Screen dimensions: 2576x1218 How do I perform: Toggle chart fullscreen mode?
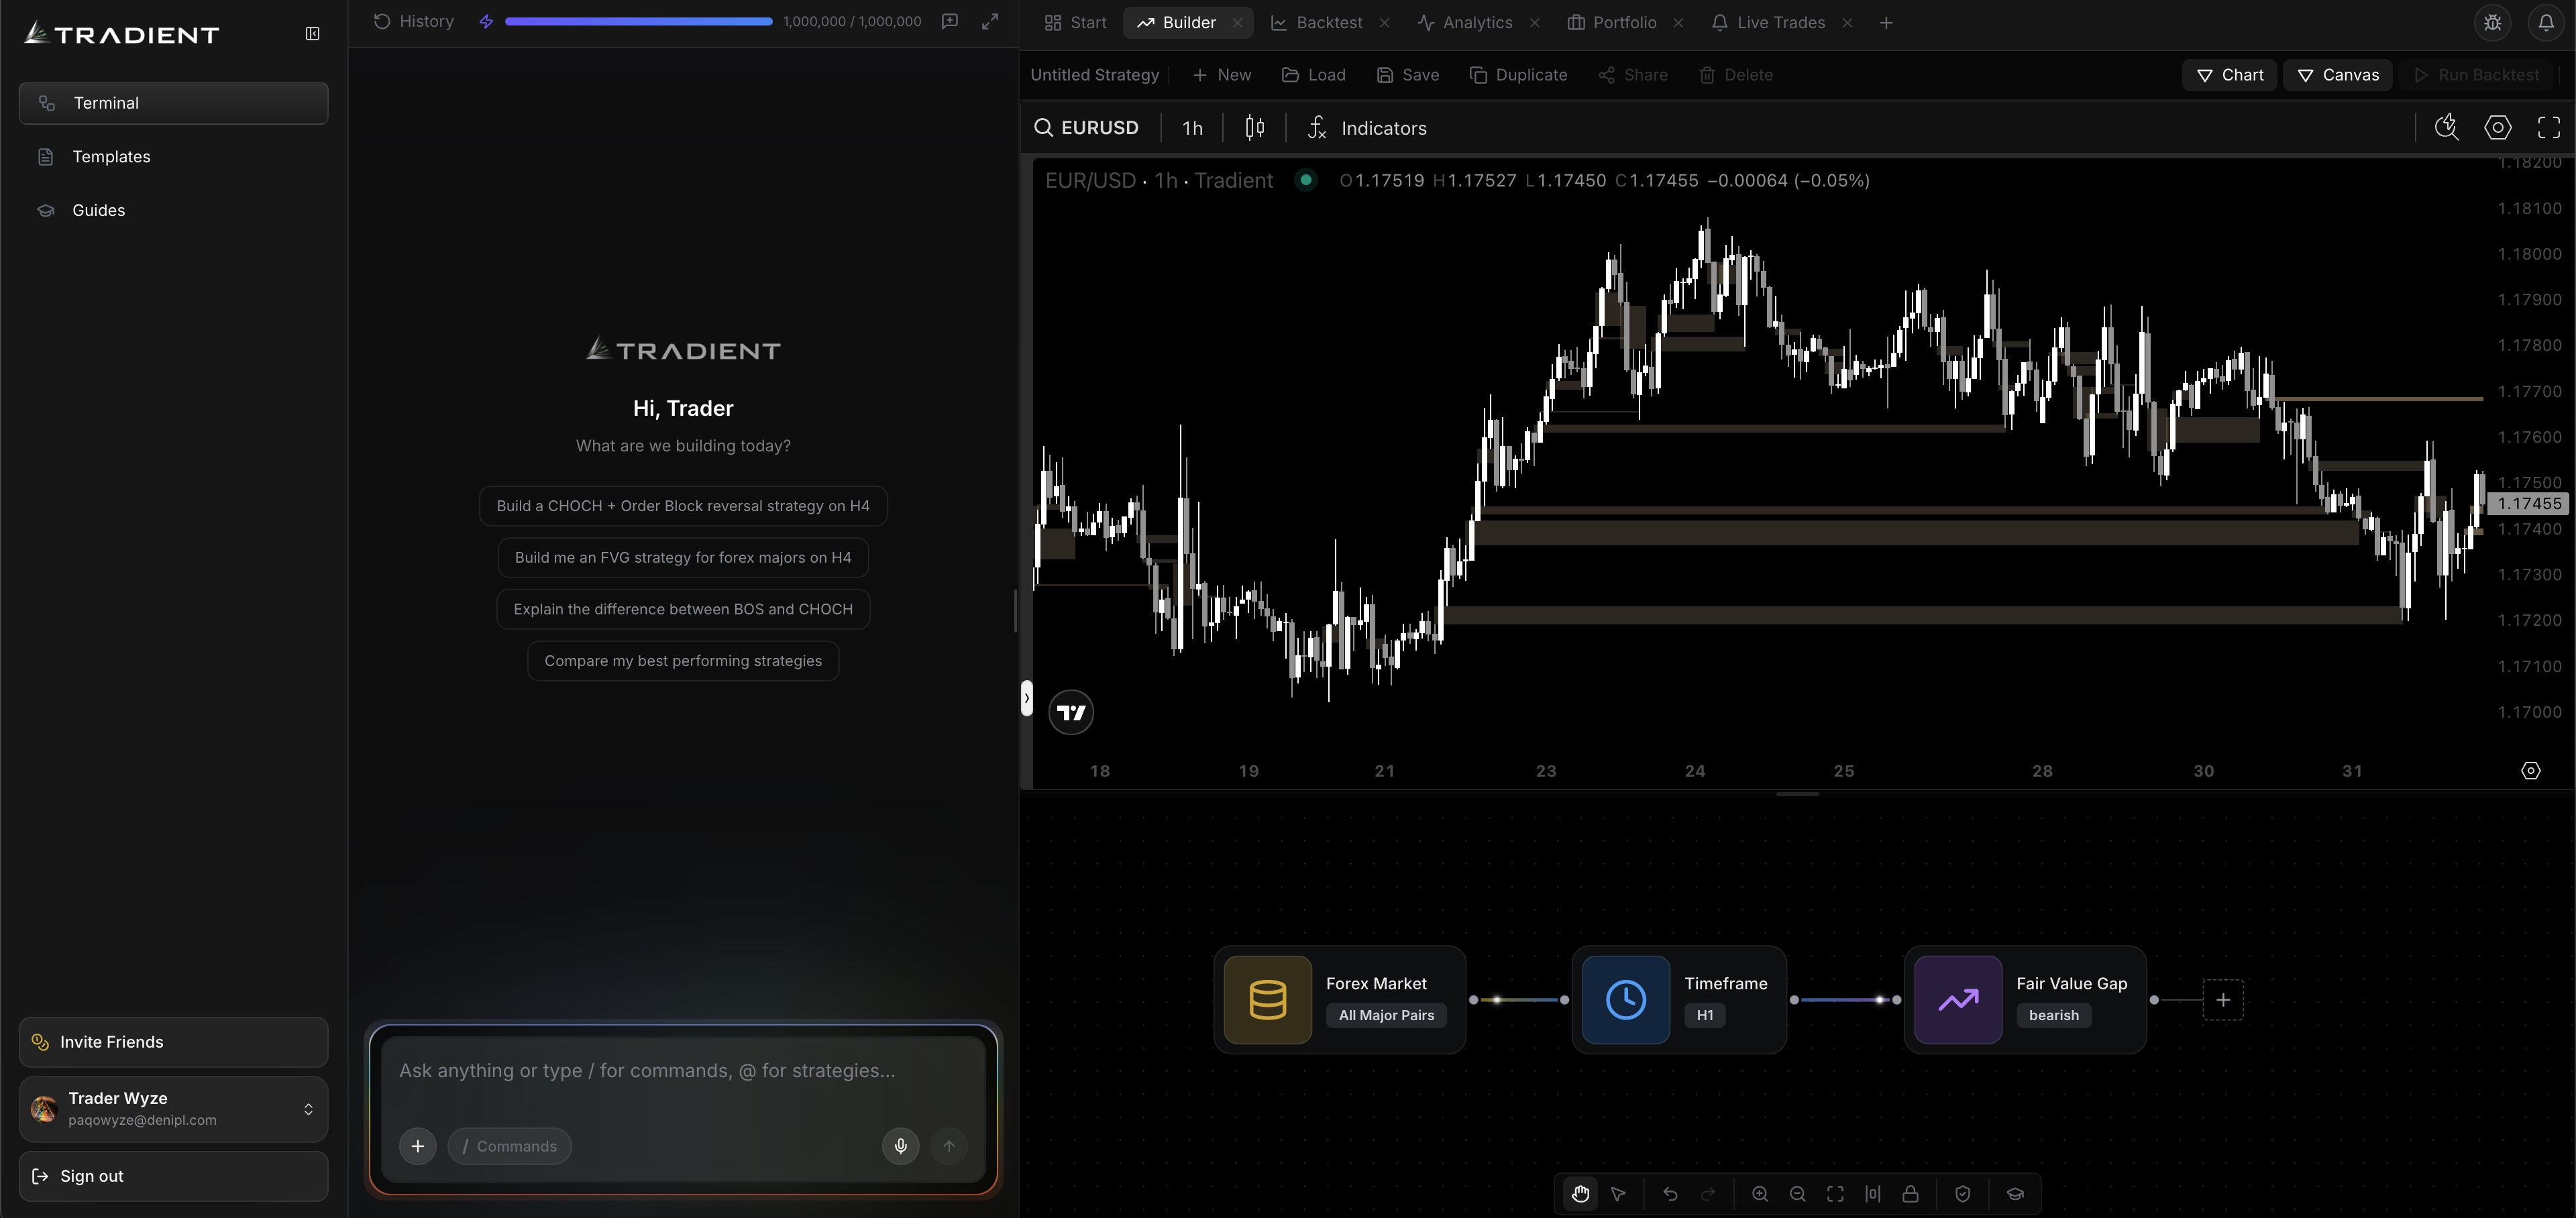pos(2549,127)
